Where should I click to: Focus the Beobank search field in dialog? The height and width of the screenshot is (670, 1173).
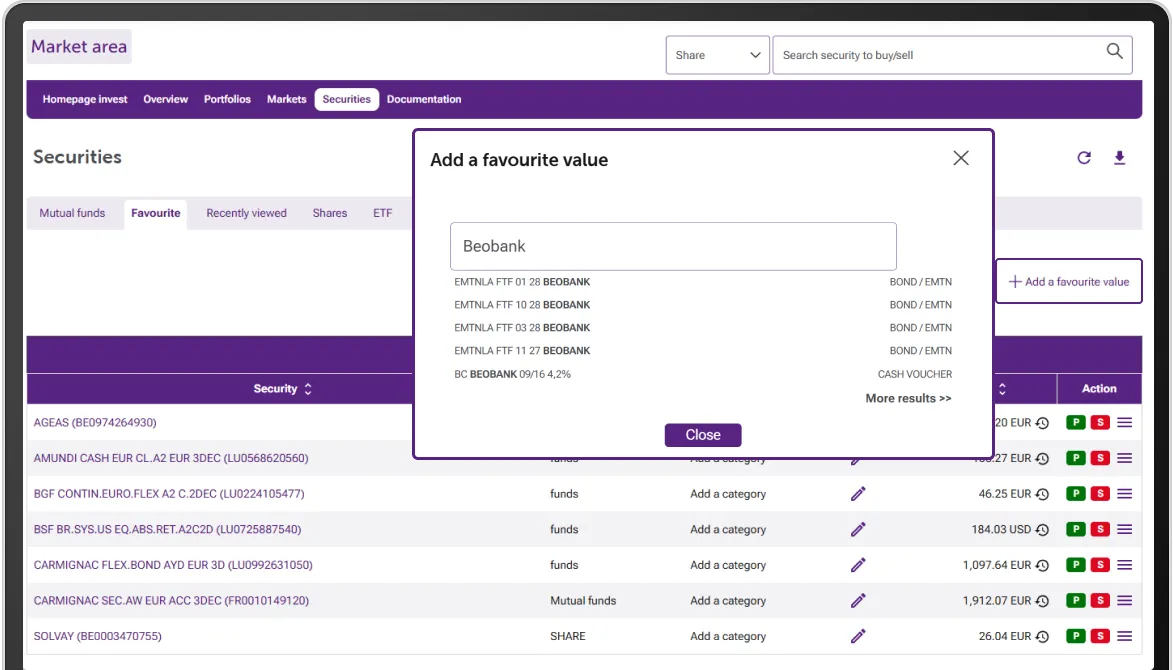673,246
